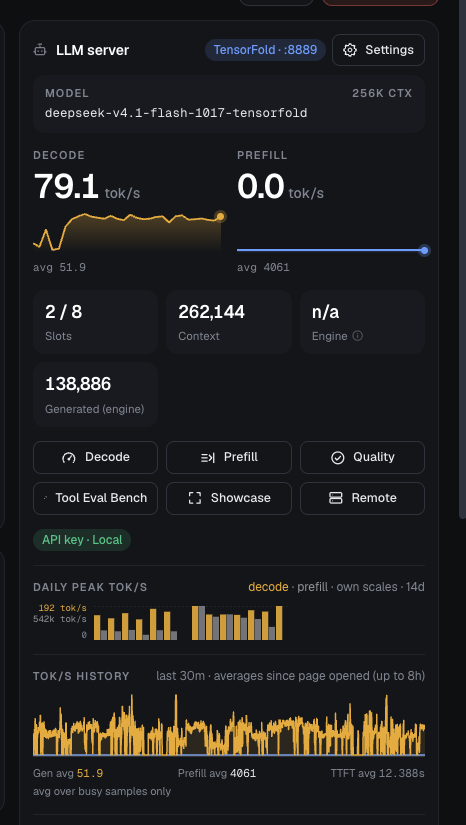Click the Prefill avg 4061 value
466x825 pixels.
click(243, 773)
